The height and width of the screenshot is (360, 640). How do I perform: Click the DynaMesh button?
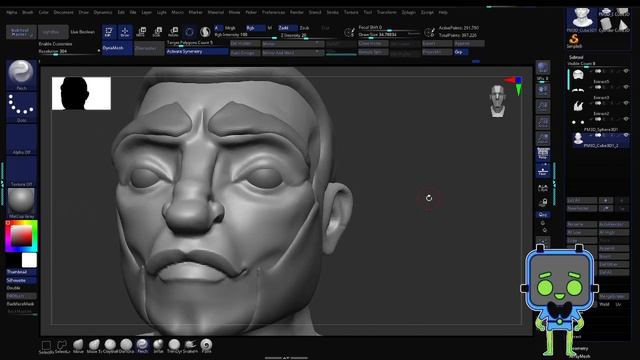point(117,48)
